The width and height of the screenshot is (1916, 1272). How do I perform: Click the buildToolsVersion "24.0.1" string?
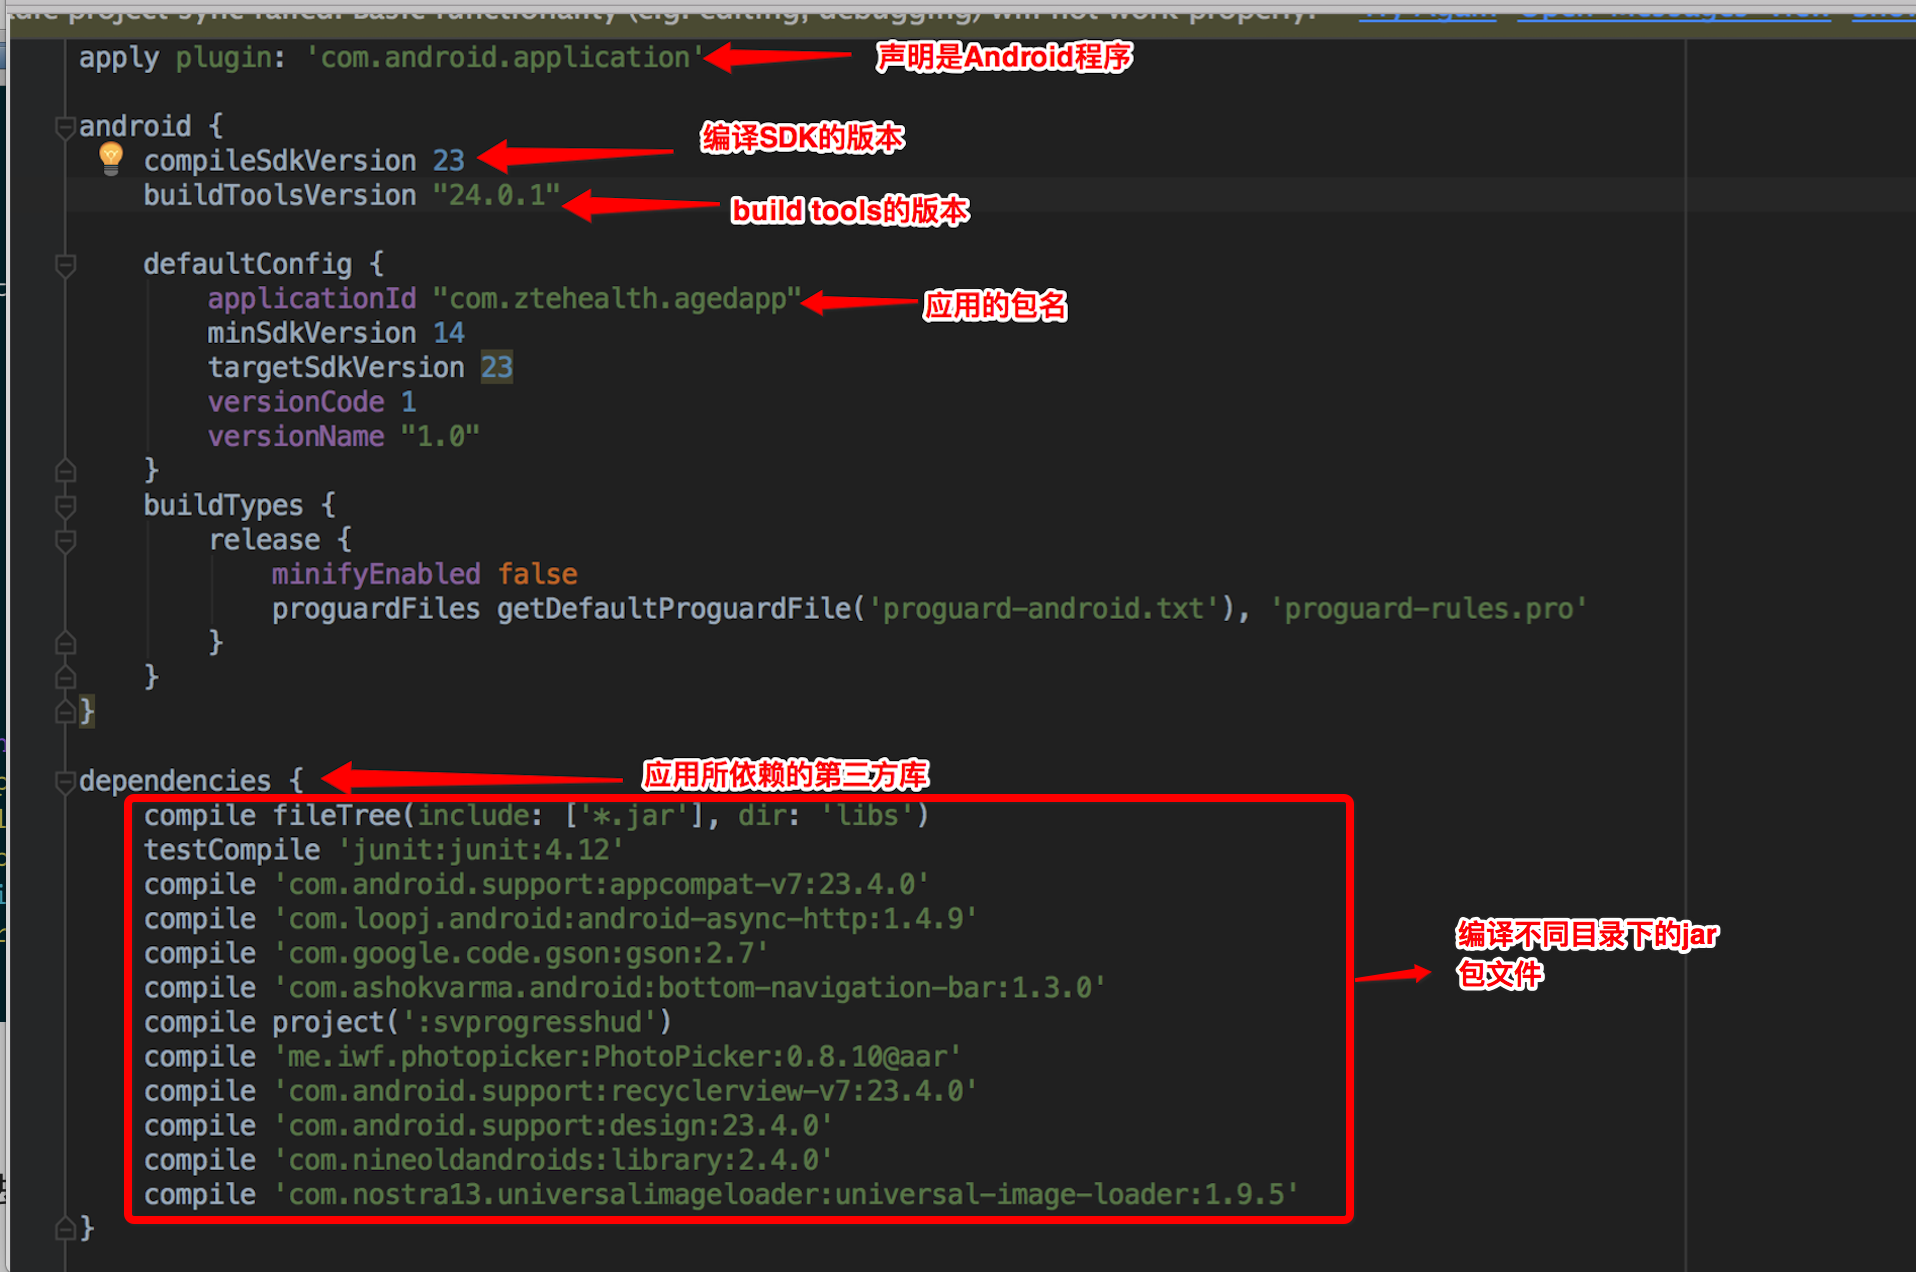(496, 195)
